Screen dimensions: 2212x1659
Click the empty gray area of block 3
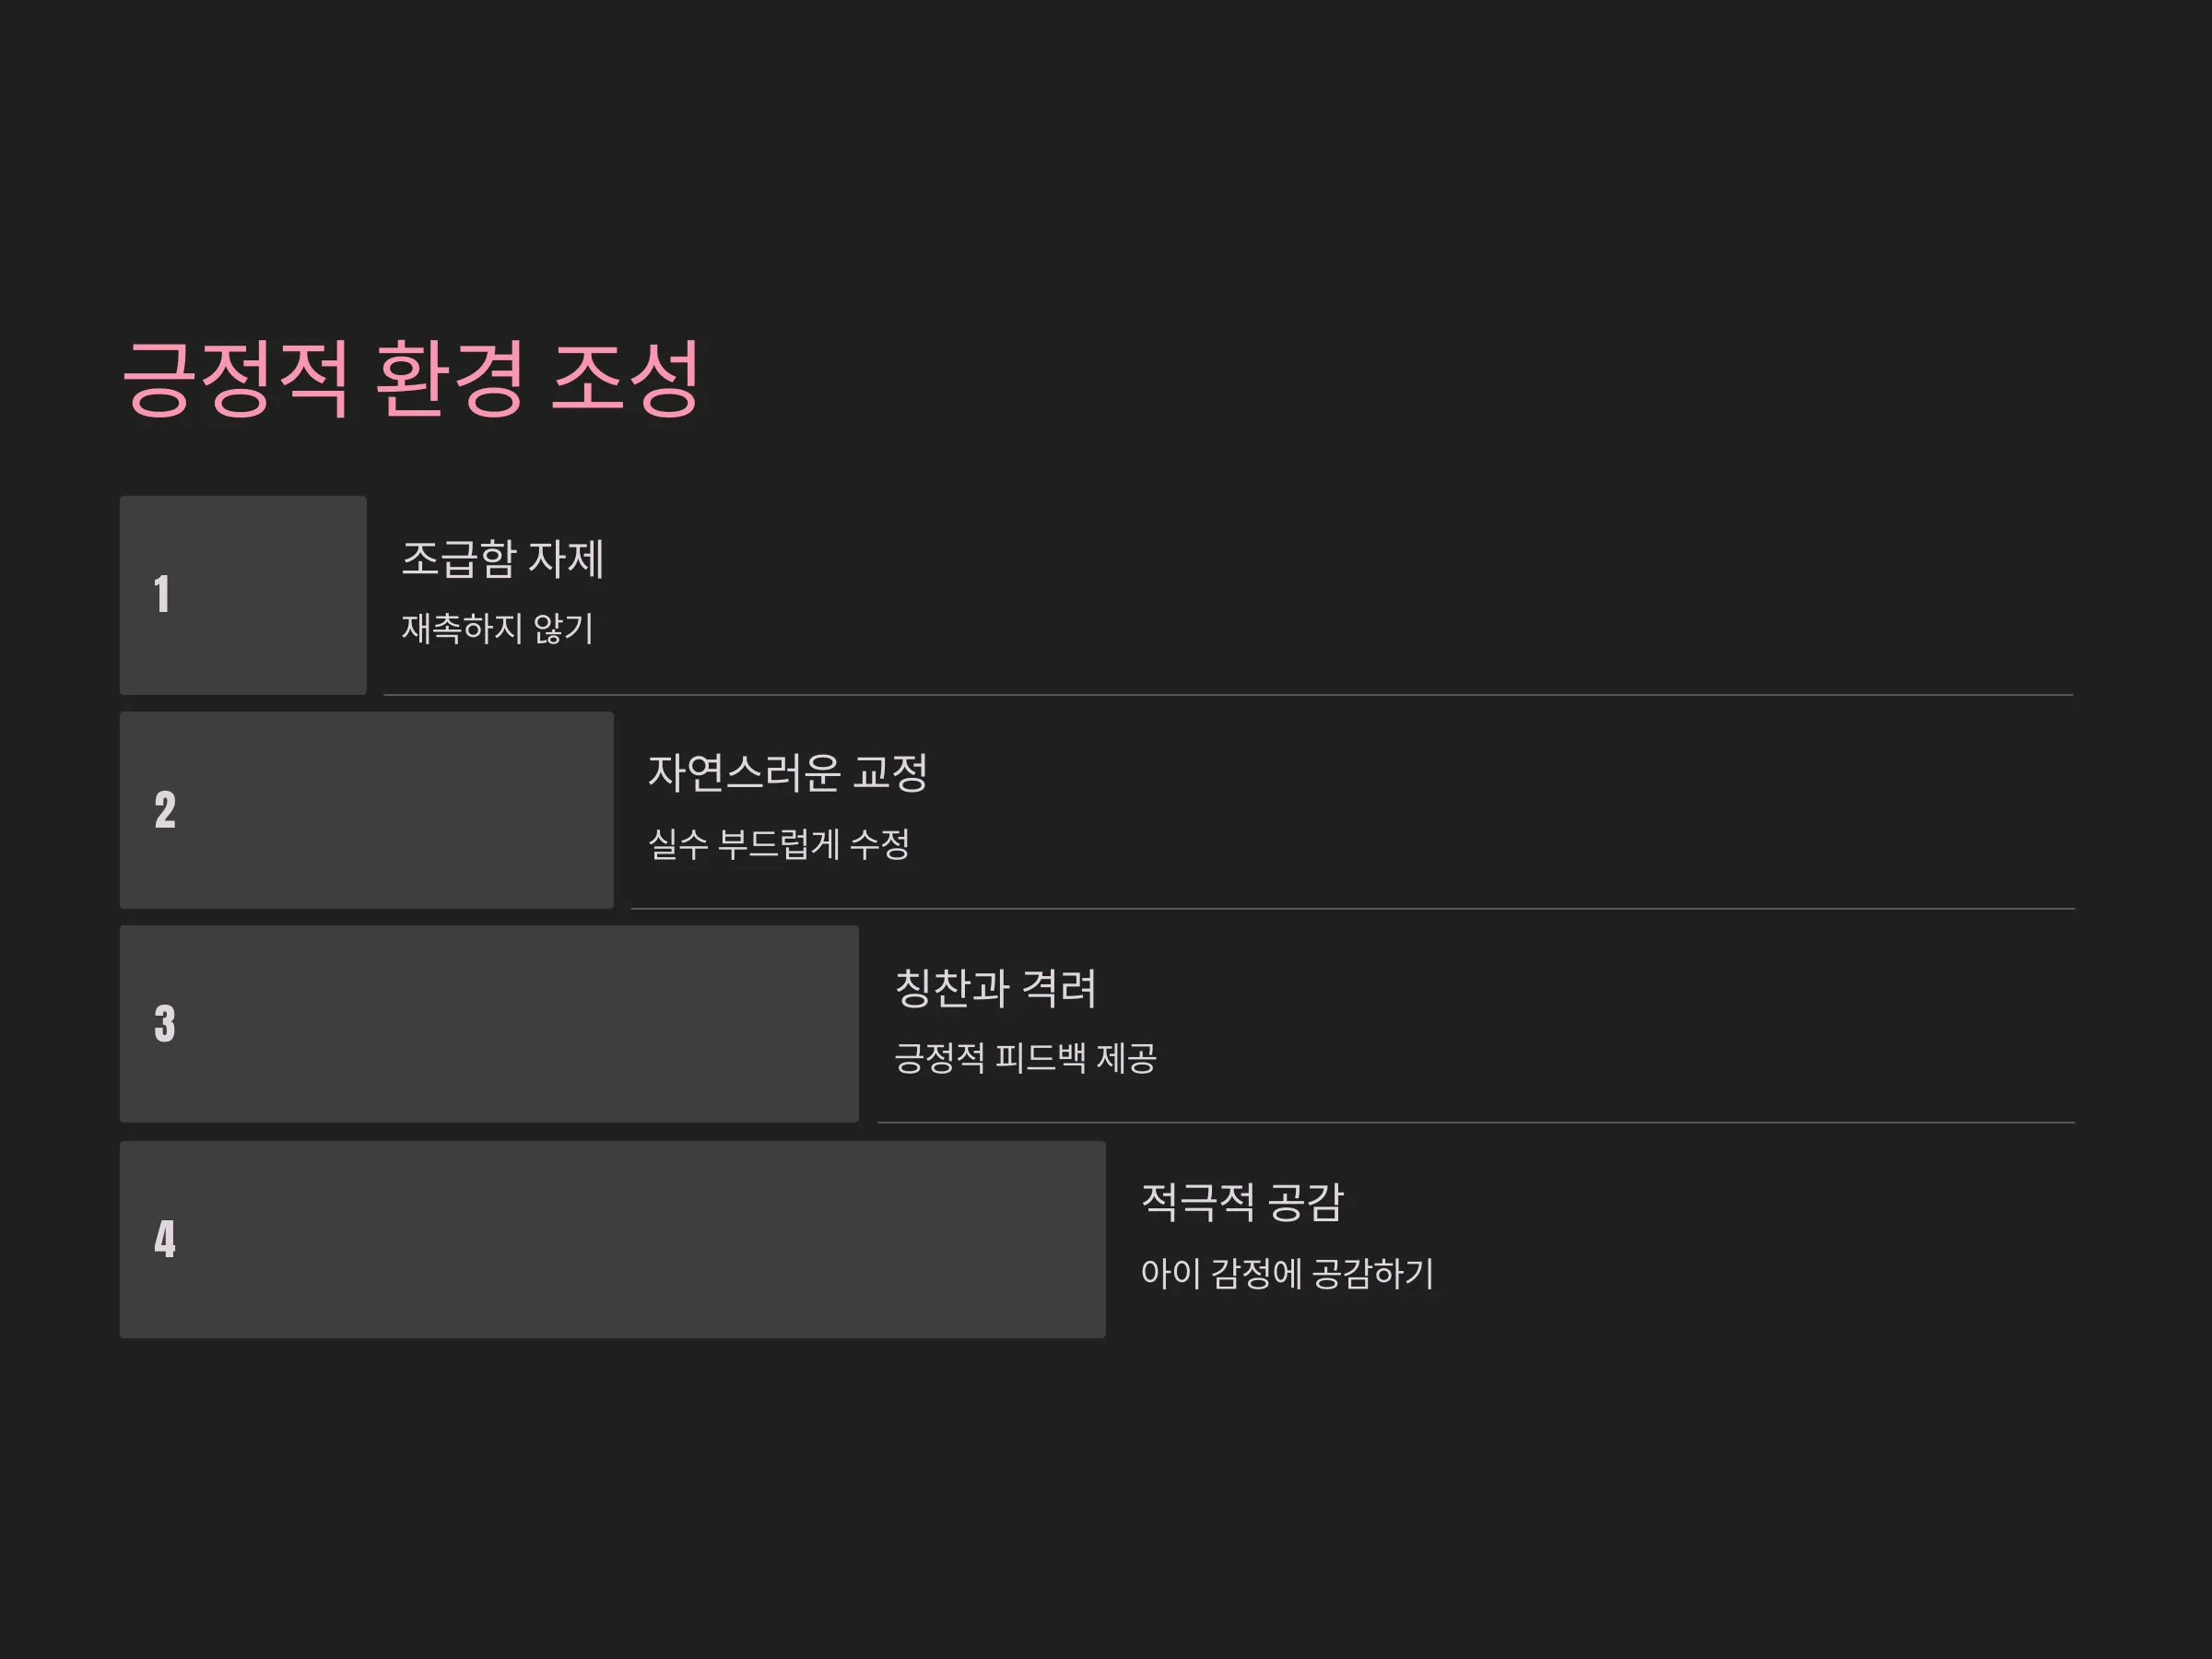tap(520, 1024)
